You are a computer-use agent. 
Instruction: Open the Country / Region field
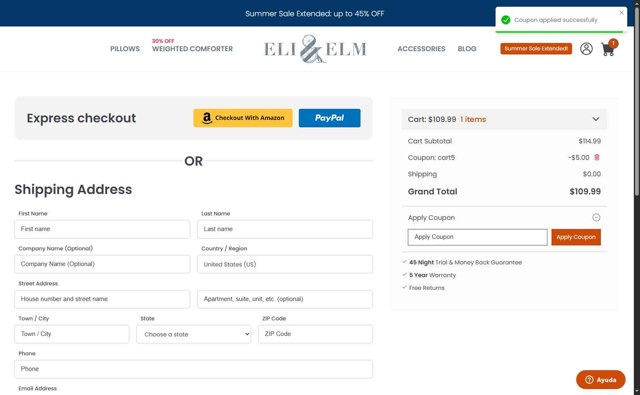285,264
